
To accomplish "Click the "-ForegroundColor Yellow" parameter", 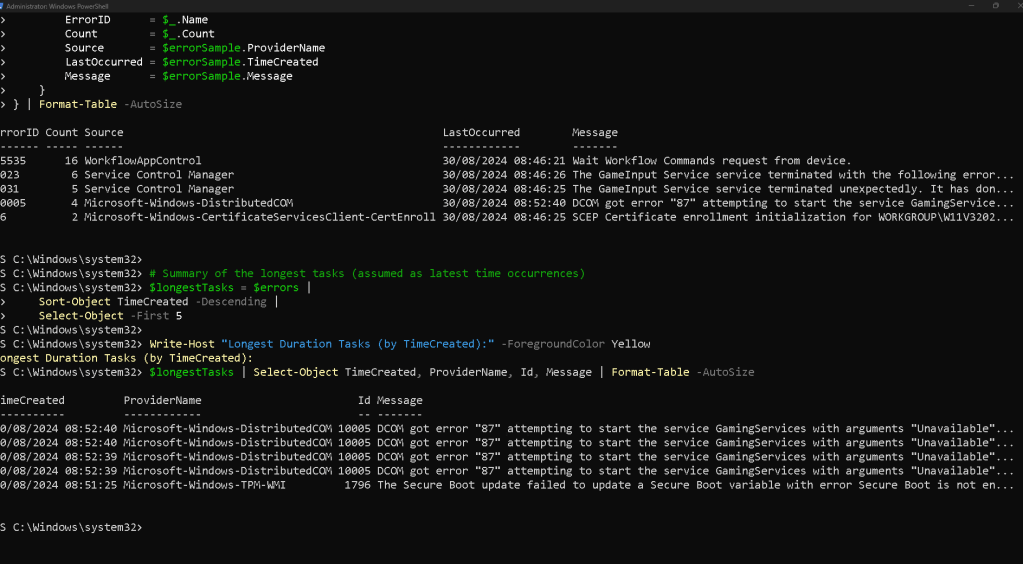I will (x=575, y=344).
